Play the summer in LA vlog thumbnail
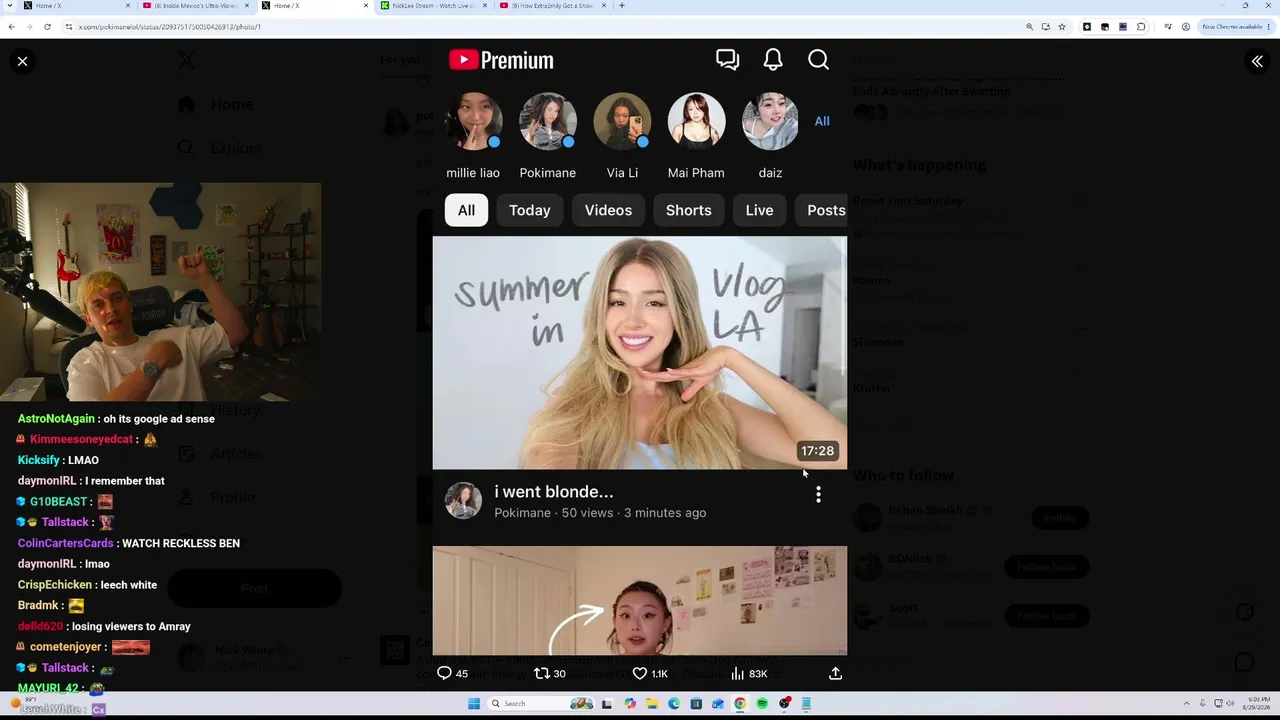The height and width of the screenshot is (720, 1280). tap(640, 353)
